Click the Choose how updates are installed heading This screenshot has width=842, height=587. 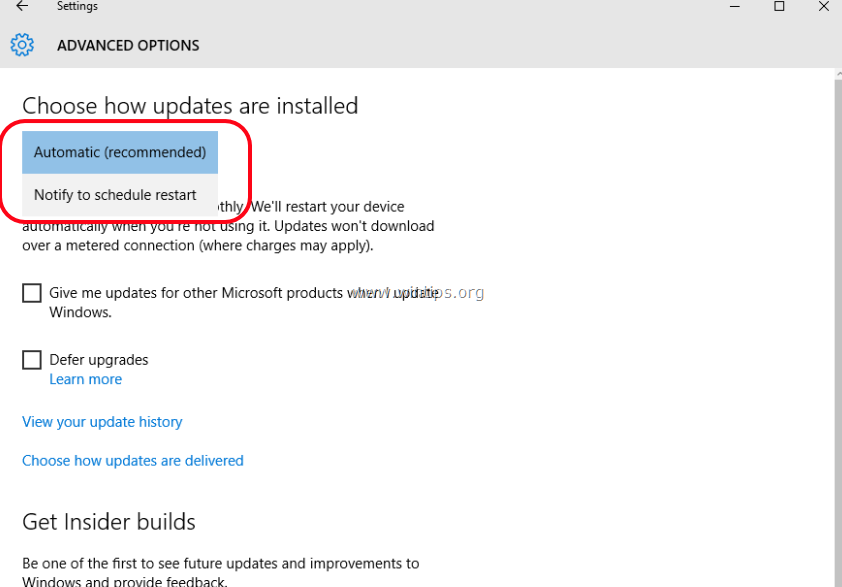pos(190,106)
